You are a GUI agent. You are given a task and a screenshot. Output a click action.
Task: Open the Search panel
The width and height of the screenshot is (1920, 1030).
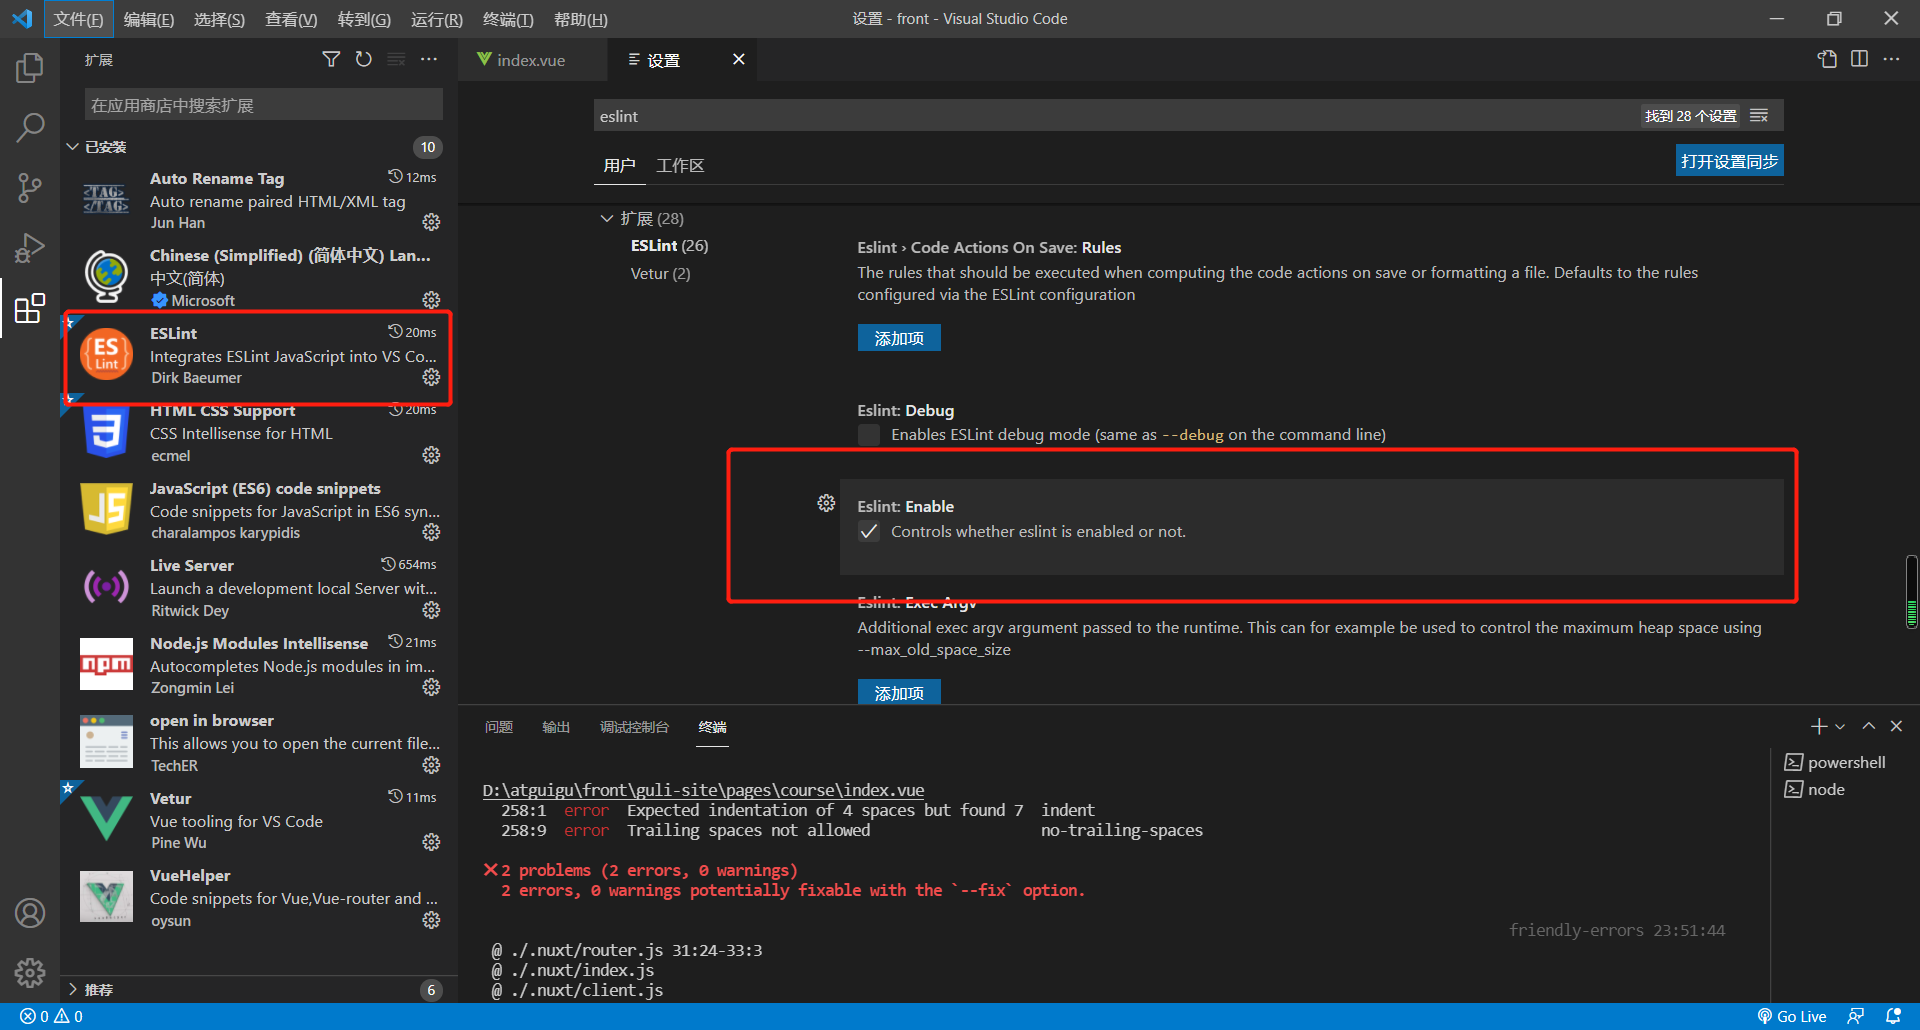(x=29, y=128)
